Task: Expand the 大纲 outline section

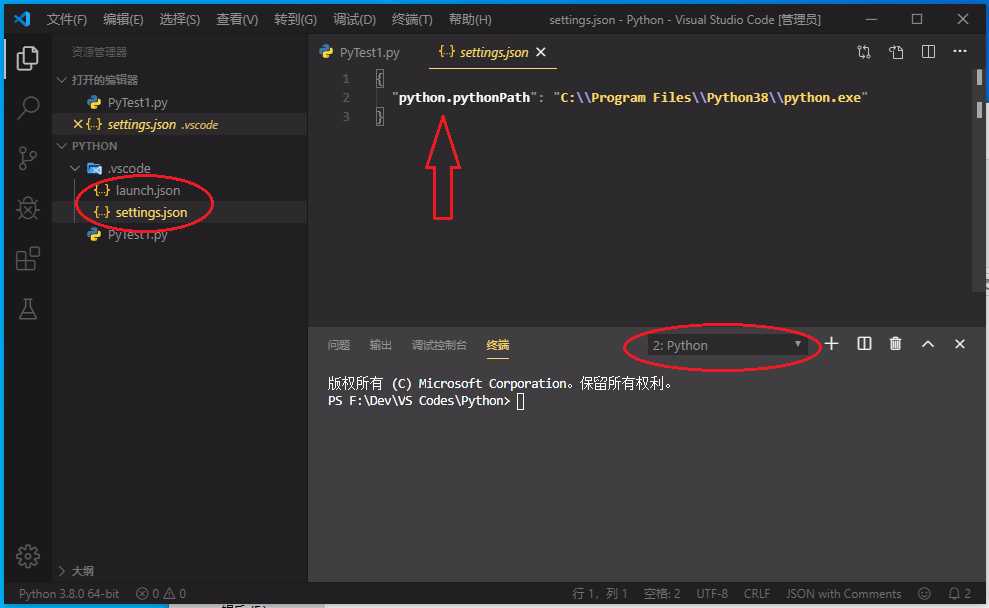Action: tap(61, 571)
